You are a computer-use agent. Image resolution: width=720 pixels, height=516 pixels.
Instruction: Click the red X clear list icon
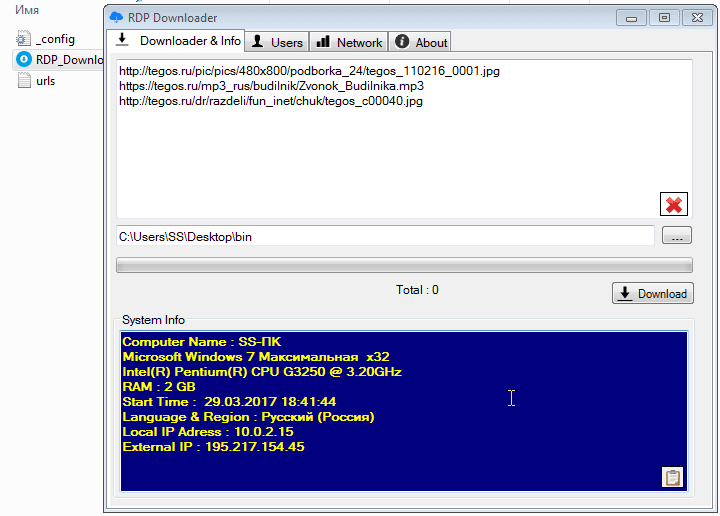coord(674,204)
